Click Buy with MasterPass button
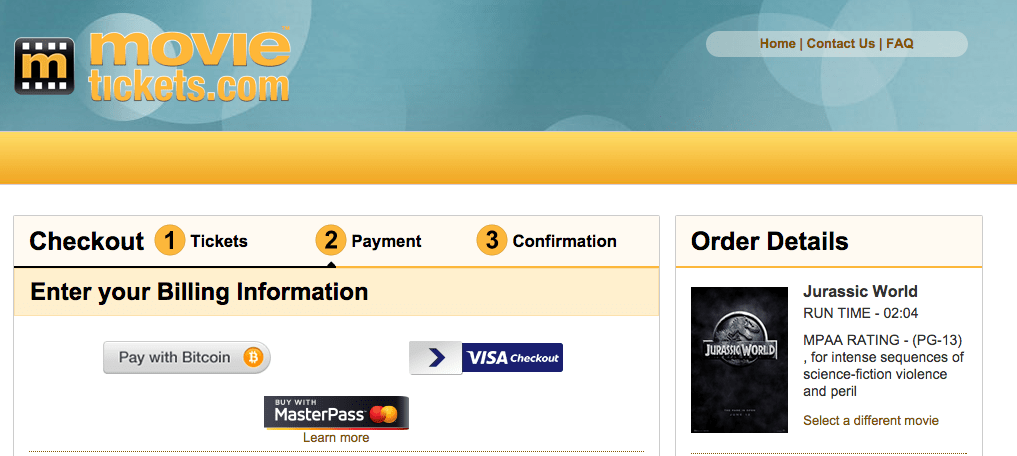Viewport: 1017px width, 456px height. pyautogui.click(x=336, y=413)
